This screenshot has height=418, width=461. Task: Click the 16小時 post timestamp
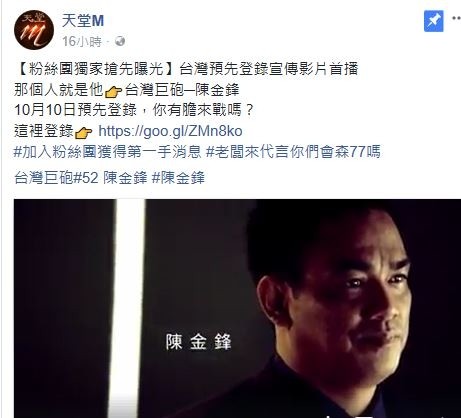coord(82,41)
